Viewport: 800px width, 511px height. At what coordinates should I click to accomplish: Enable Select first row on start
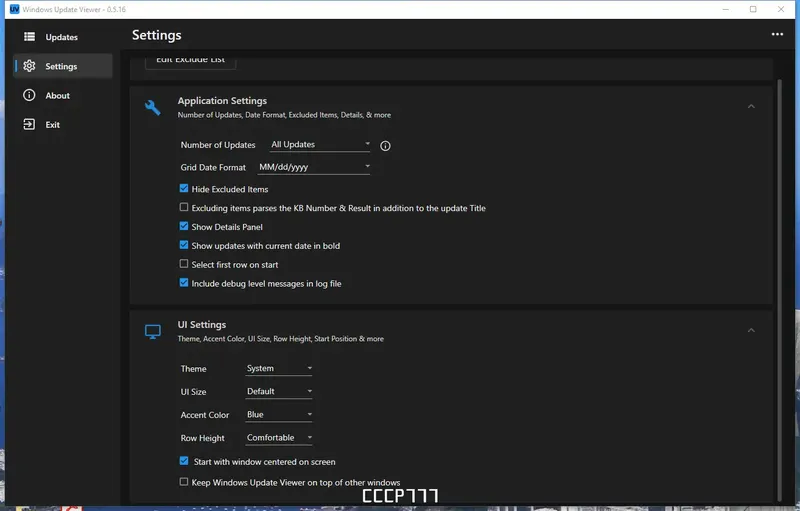(x=184, y=265)
